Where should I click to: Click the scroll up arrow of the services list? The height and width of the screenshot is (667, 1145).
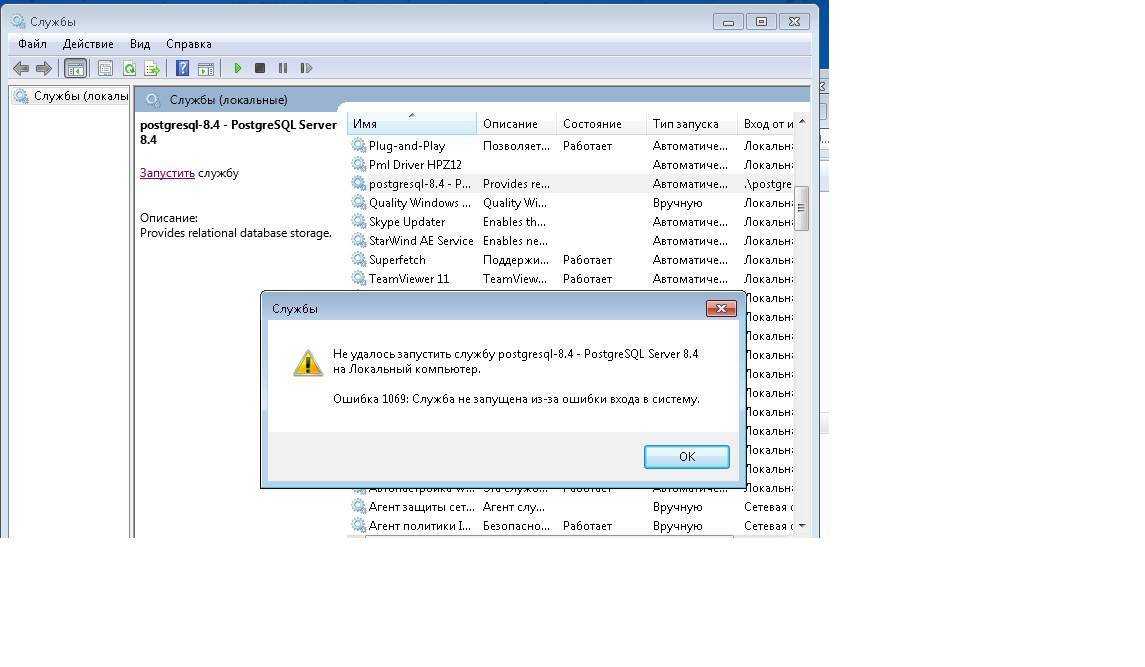point(802,122)
